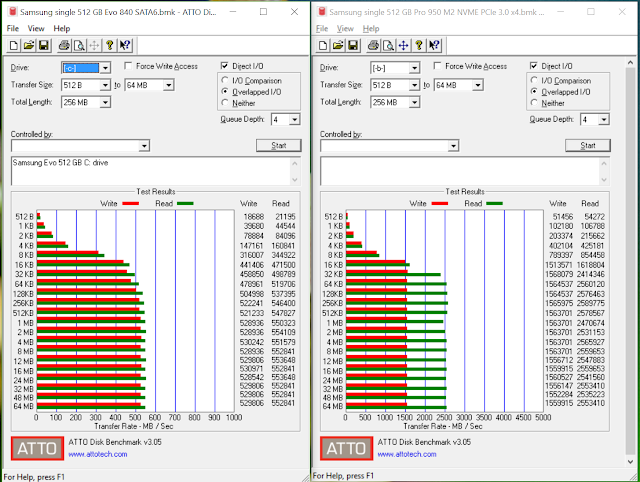Open 64 MB max transfer size dropdown in Evo 840 window

click(169, 85)
